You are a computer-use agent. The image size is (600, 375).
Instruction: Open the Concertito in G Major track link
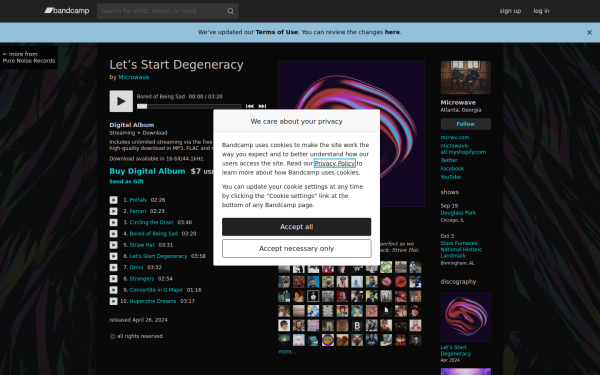coord(156,290)
